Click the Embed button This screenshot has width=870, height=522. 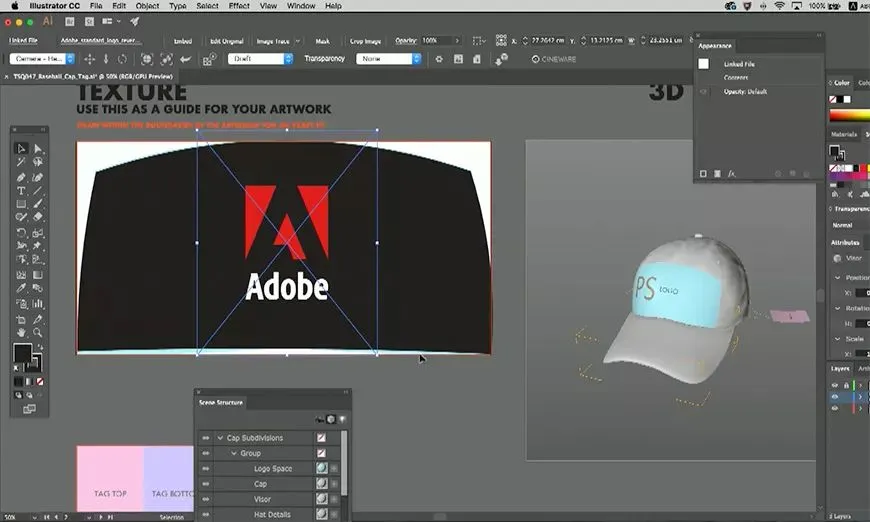183,41
